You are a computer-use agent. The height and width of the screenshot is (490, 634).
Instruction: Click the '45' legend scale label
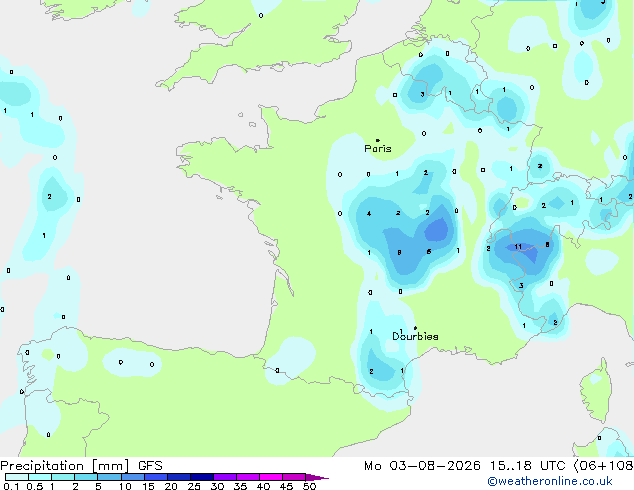287,486
